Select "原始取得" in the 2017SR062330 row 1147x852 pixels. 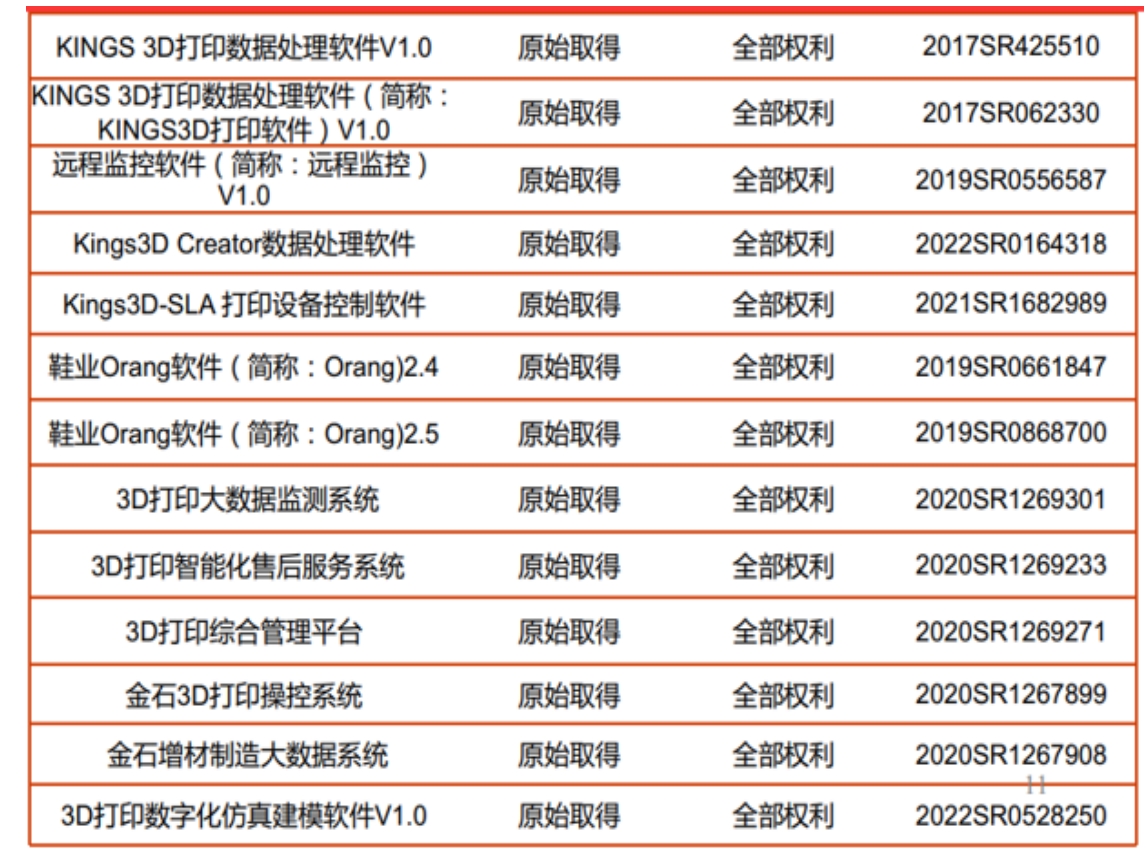[x=569, y=114]
